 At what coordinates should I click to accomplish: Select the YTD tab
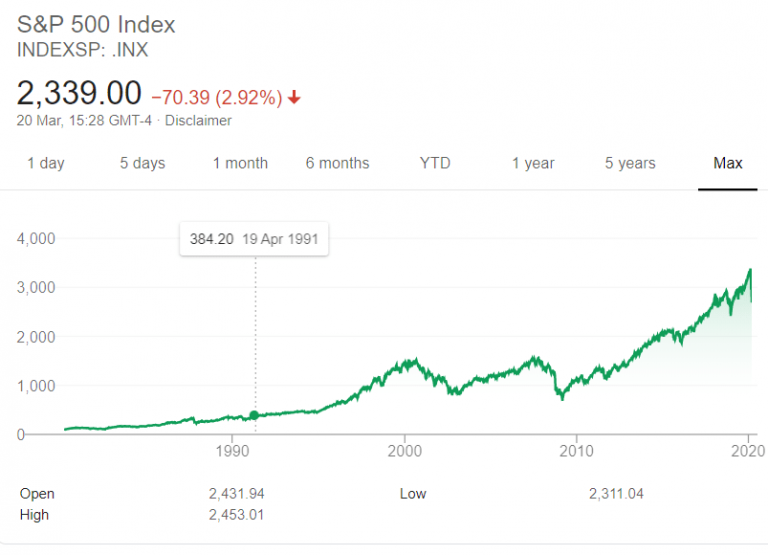tap(435, 163)
